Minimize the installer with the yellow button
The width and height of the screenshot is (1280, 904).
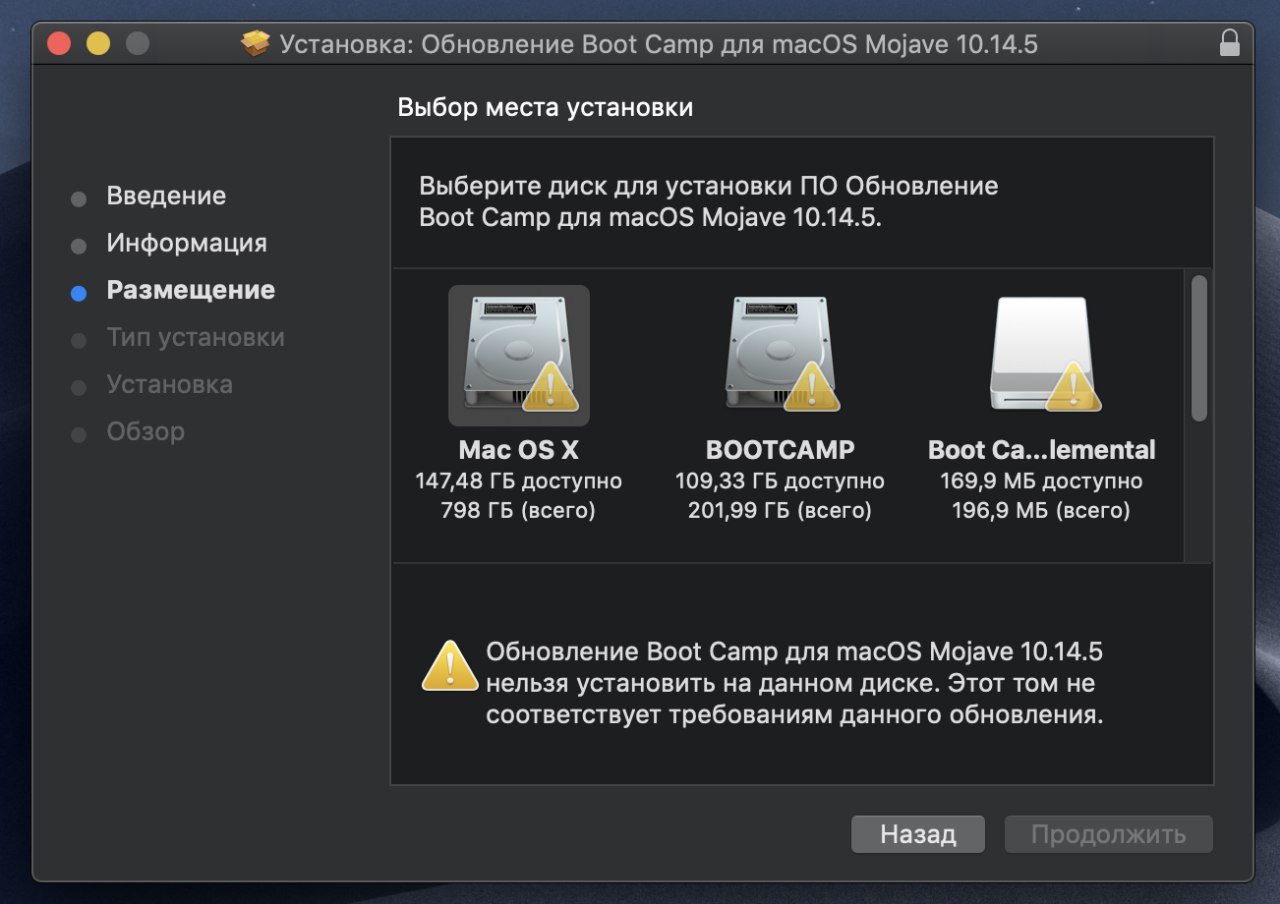pyautogui.click(x=98, y=44)
